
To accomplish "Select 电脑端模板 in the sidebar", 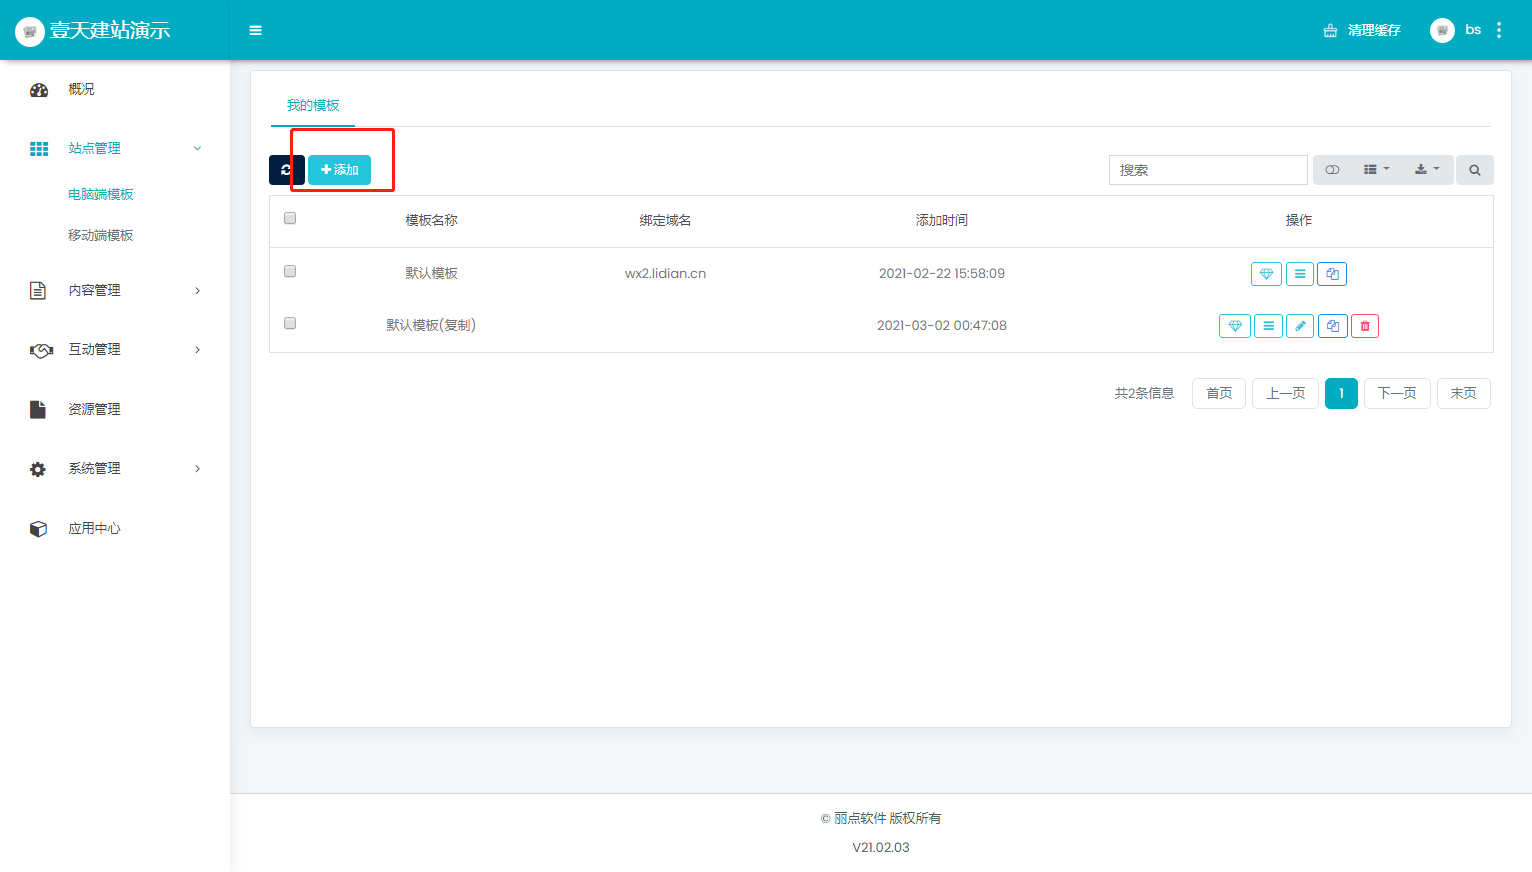I will coord(100,194).
